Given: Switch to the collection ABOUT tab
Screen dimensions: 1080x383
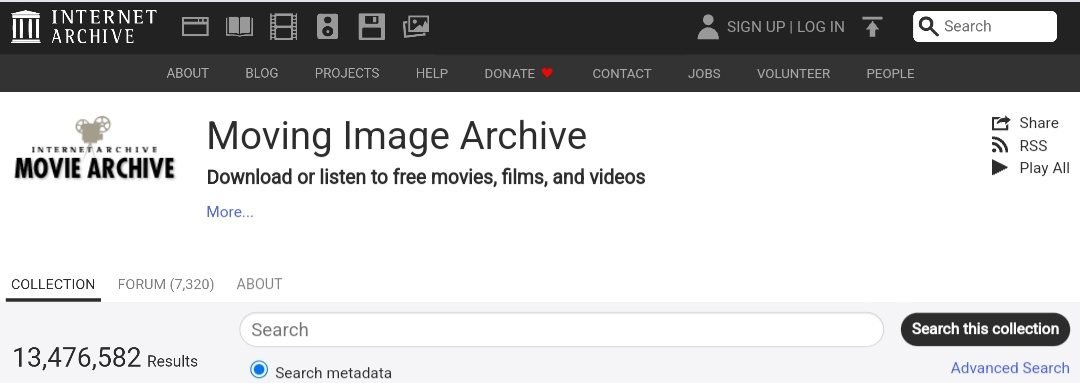Looking at the screenshot, I should 259,284.
